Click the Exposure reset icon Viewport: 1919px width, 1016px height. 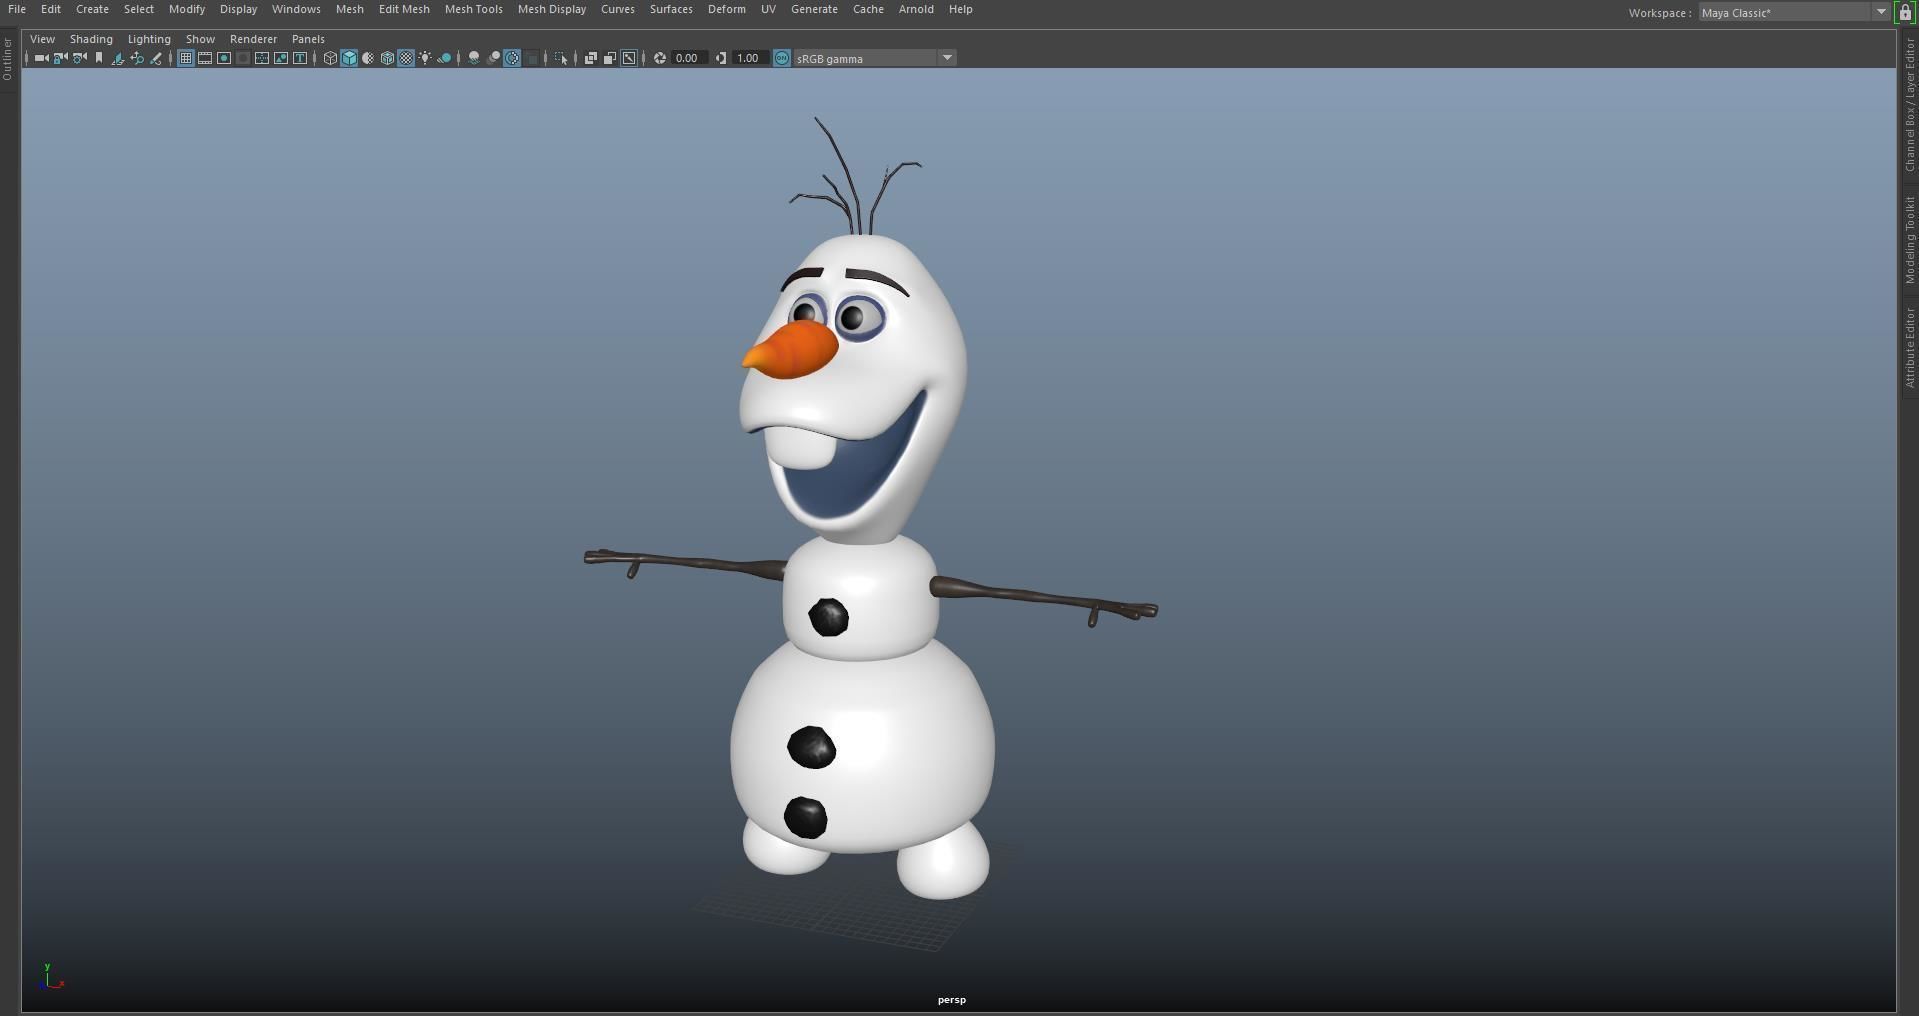[660, 58]
